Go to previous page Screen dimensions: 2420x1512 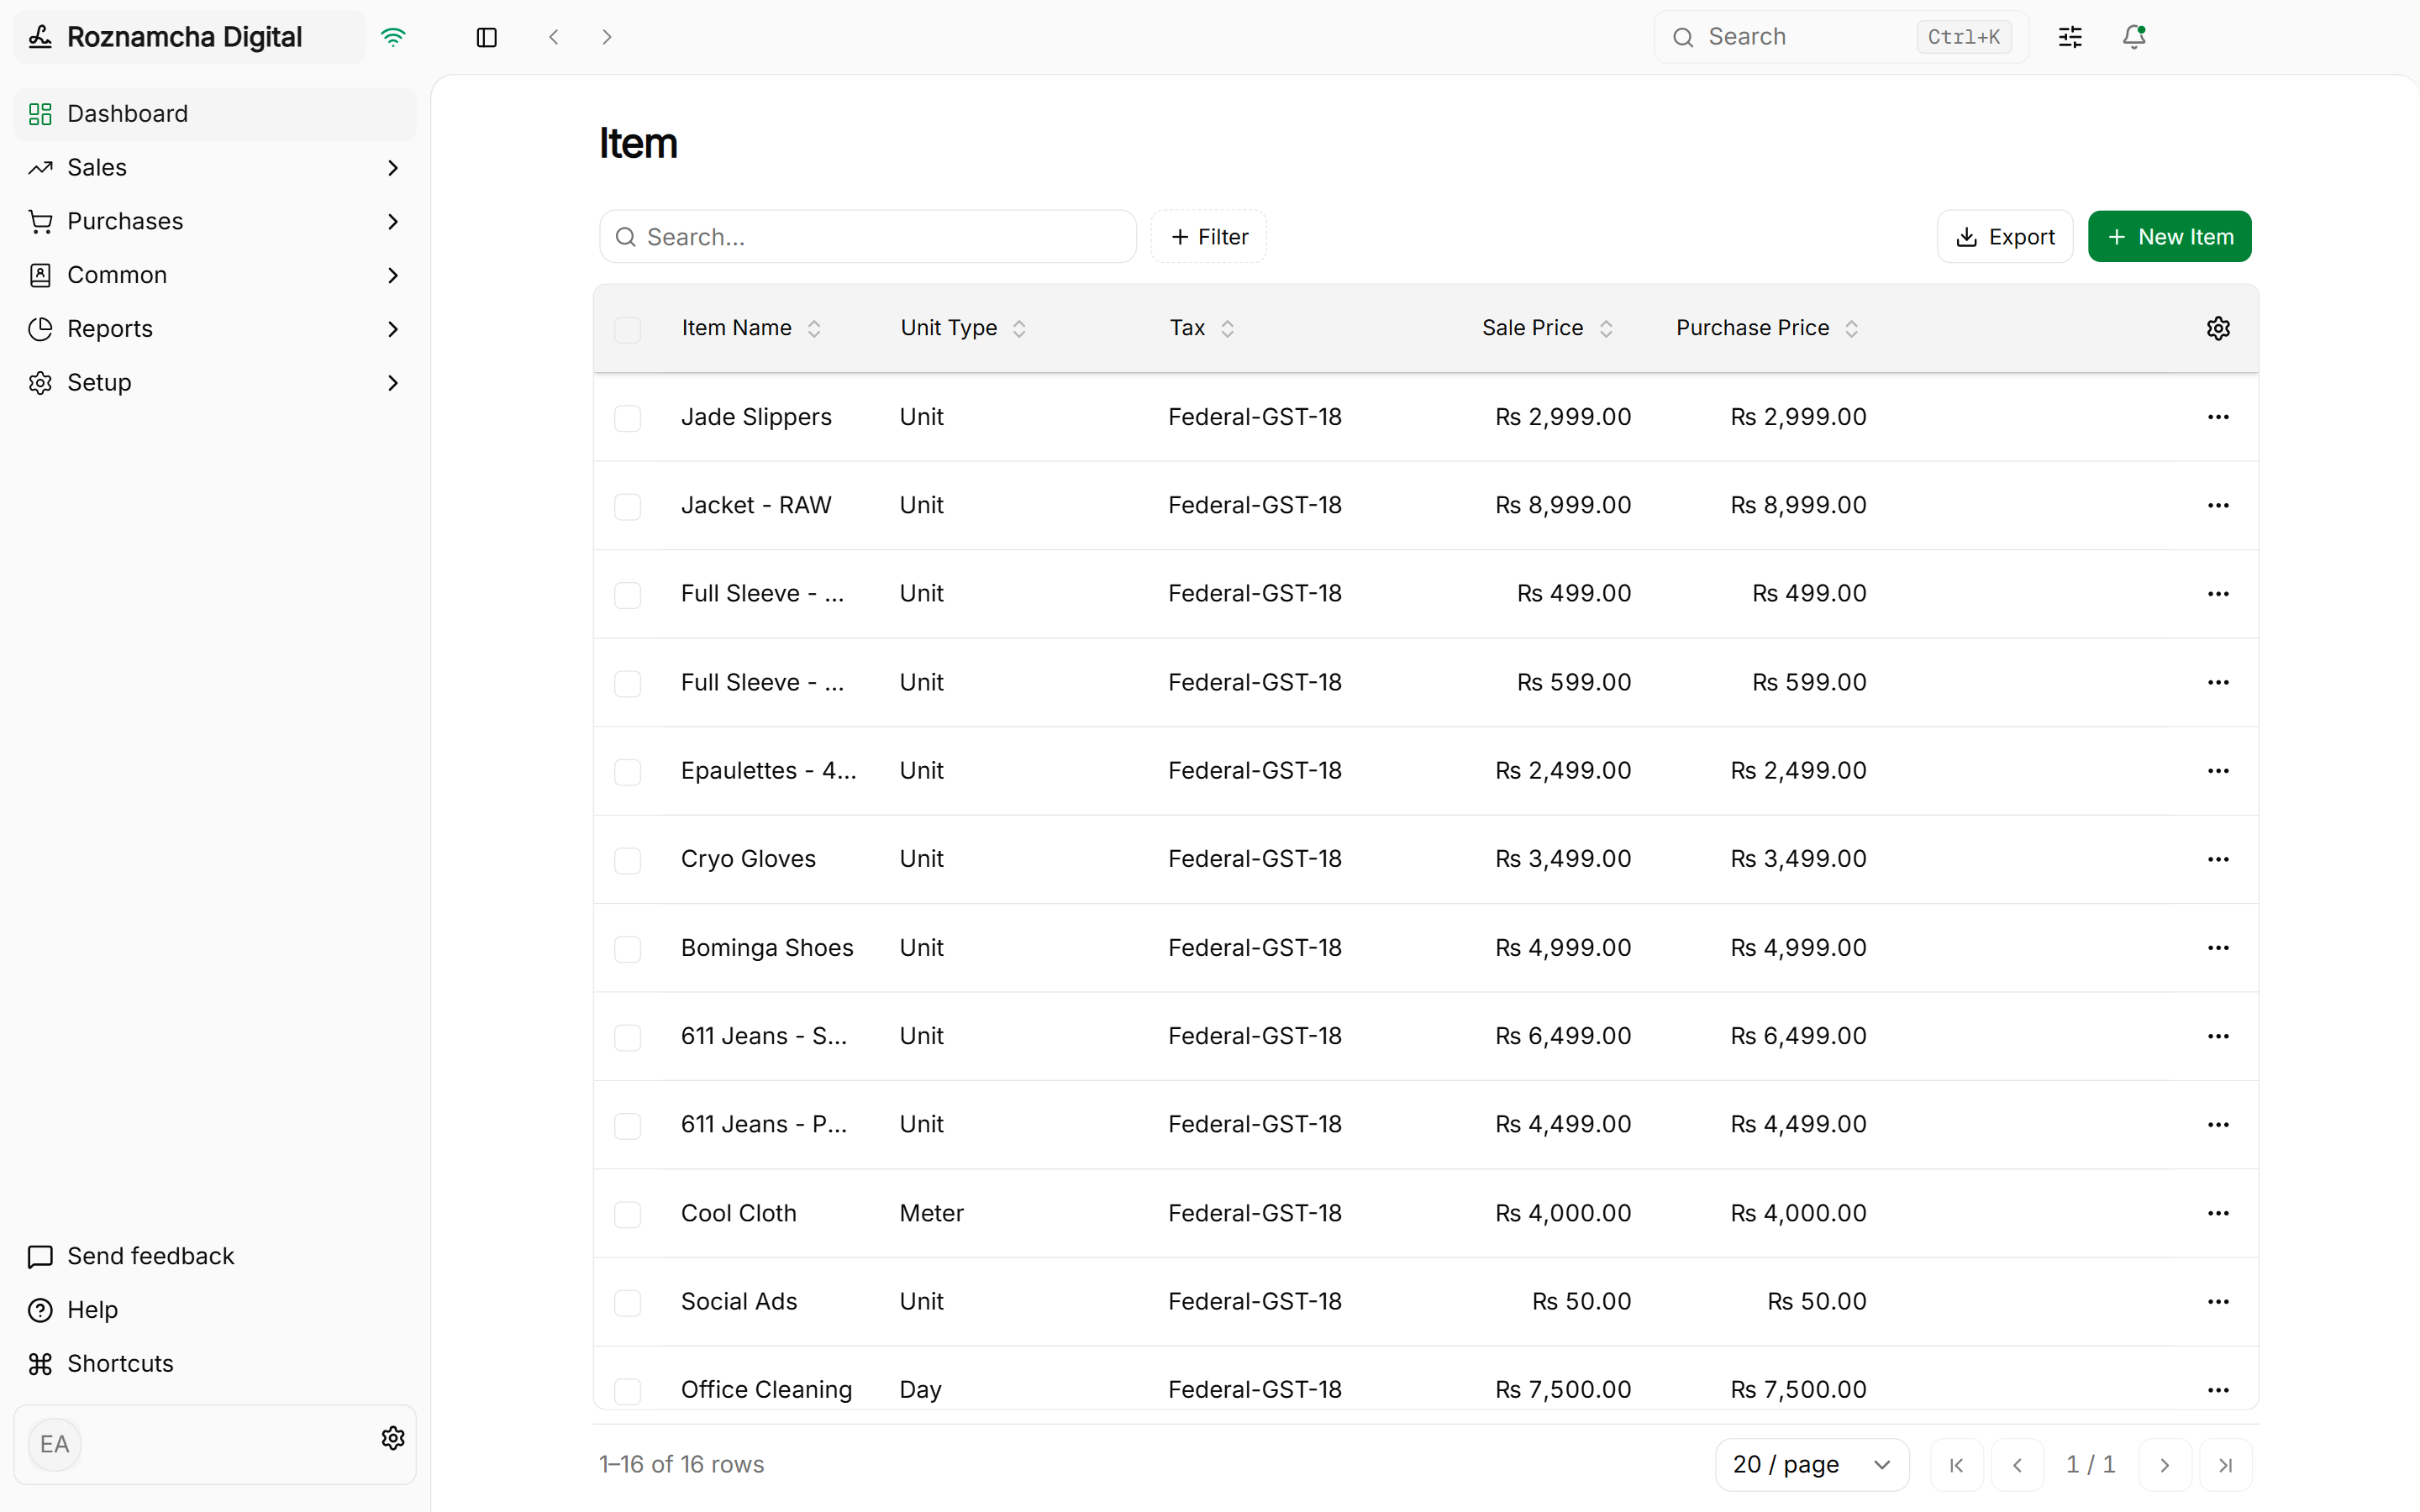tap(2018, 1465)
